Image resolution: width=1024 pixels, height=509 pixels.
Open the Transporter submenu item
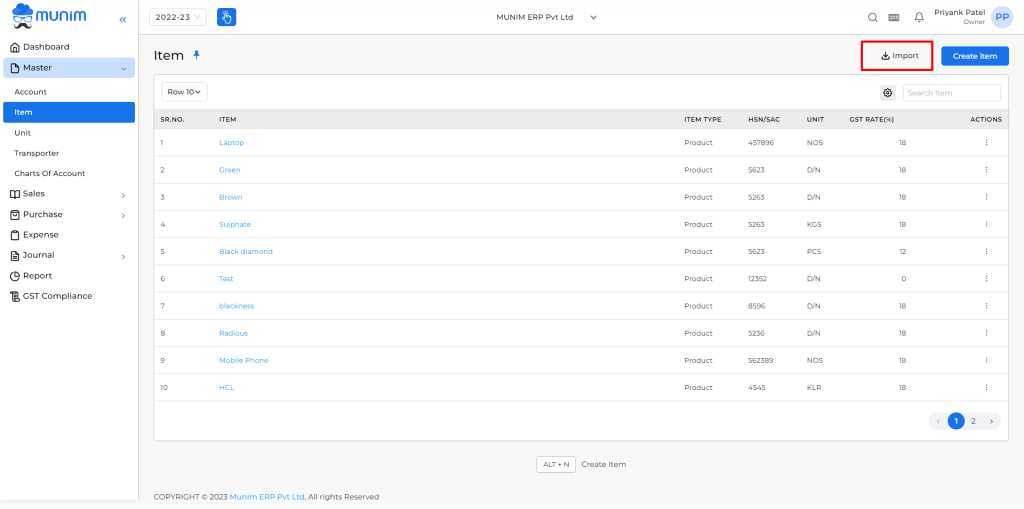(x=37, y=153)
